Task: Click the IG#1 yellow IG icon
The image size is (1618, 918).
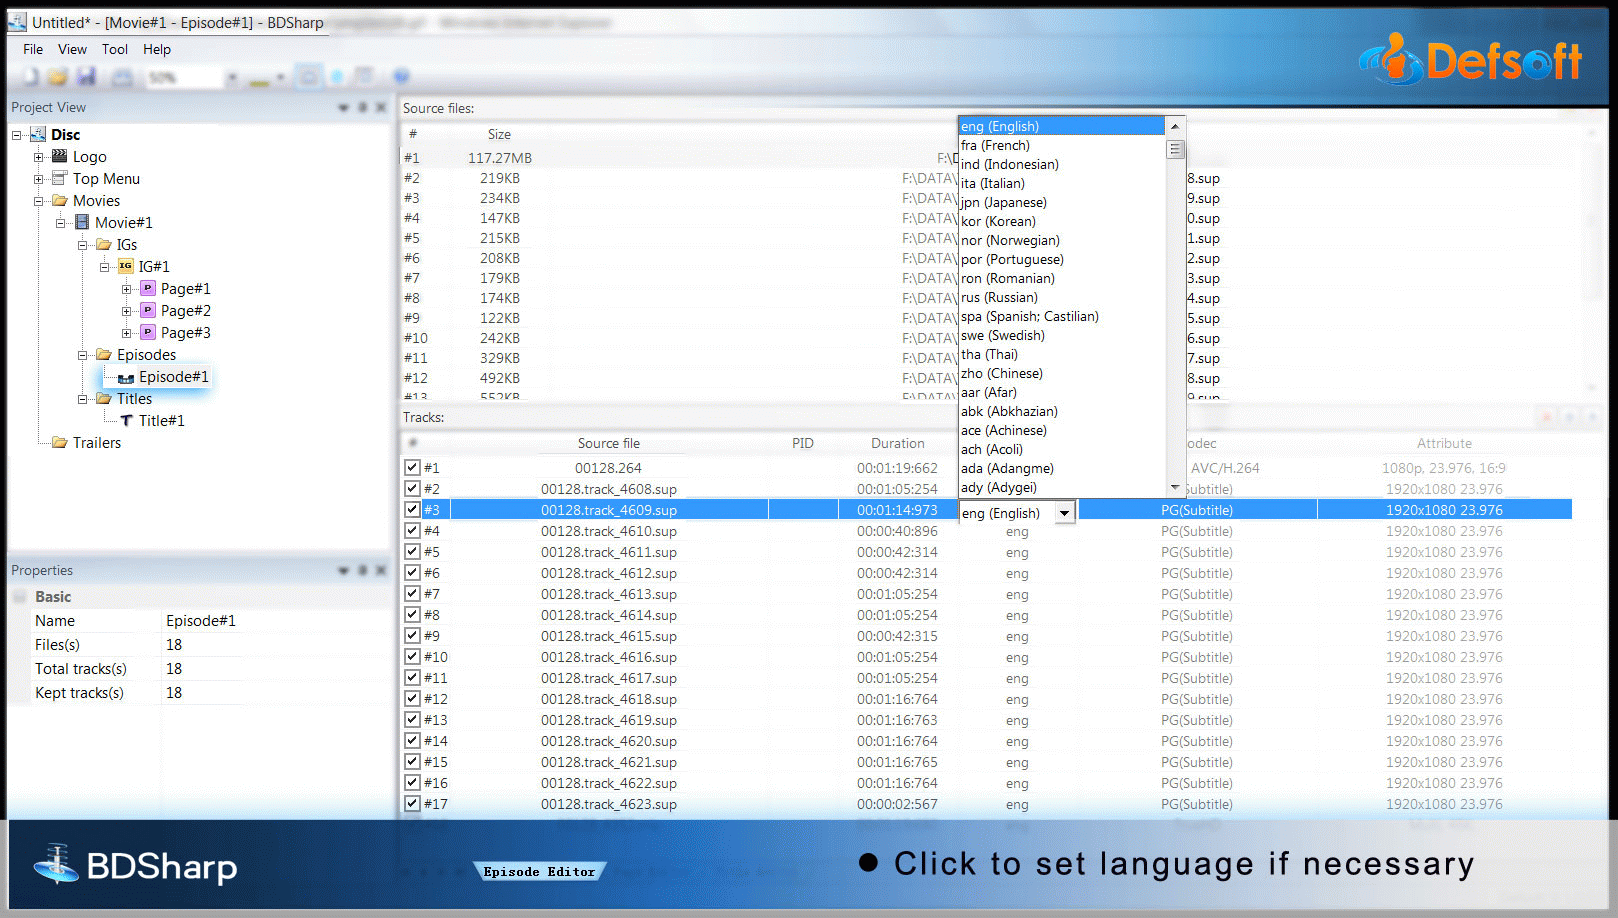Action: (x=126, y=266)
